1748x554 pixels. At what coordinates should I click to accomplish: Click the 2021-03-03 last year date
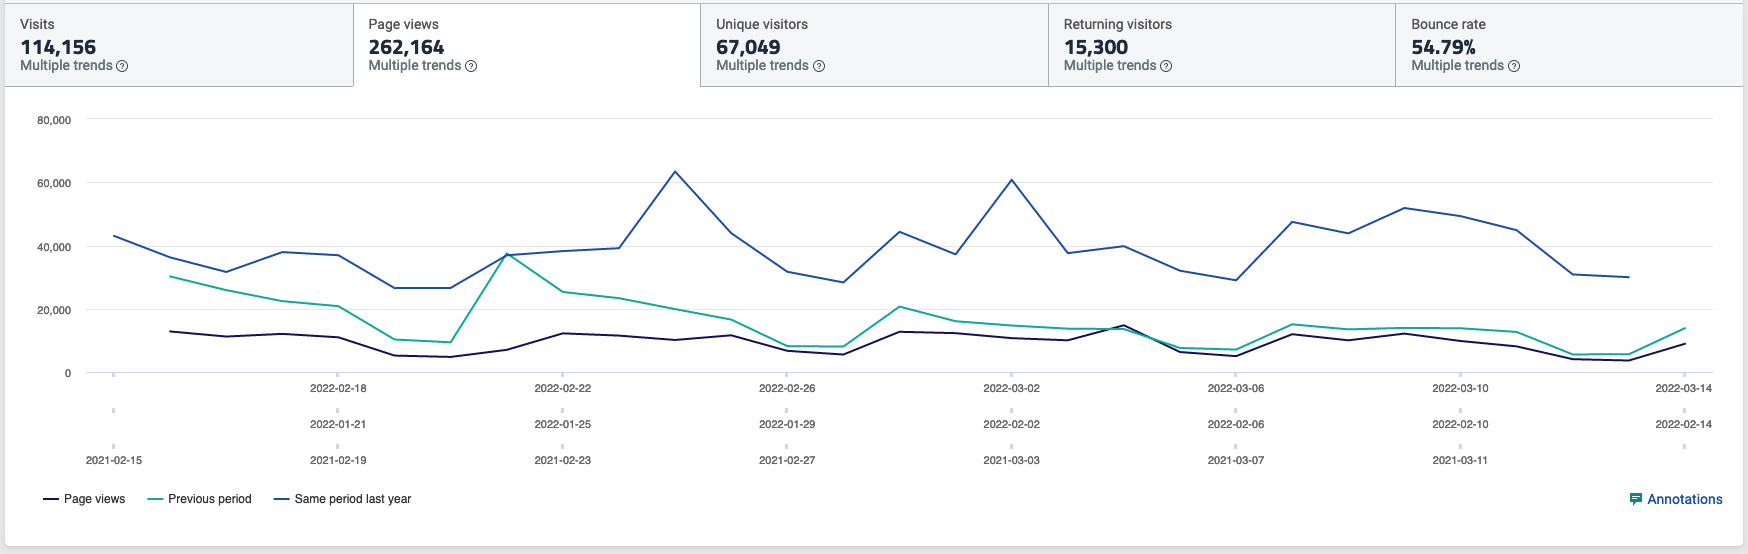(x=1012, y=460)
